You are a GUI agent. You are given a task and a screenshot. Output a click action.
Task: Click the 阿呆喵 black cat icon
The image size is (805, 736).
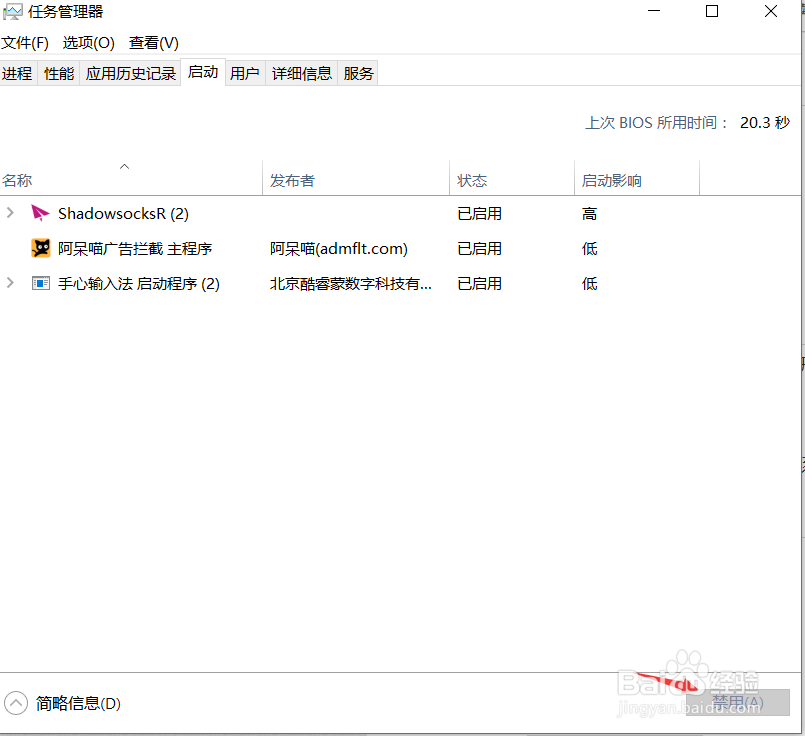click(x=40, y=248)
